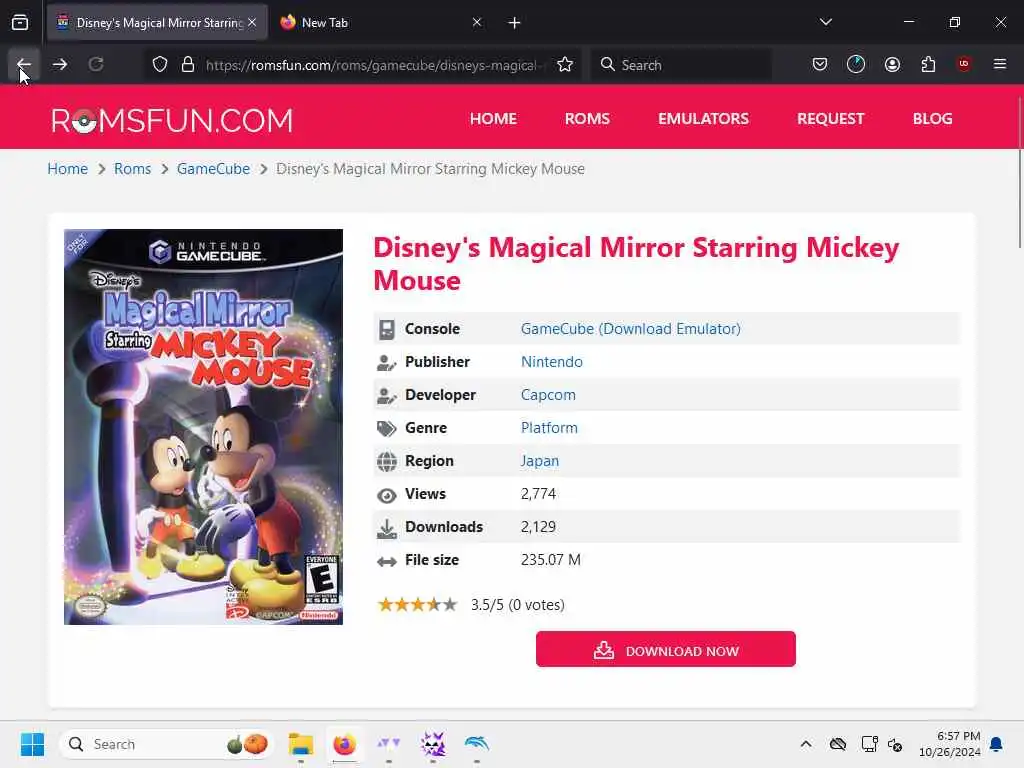Click the page title heading Disney's Magical Mirror
1024x768 pixels.
636,264
